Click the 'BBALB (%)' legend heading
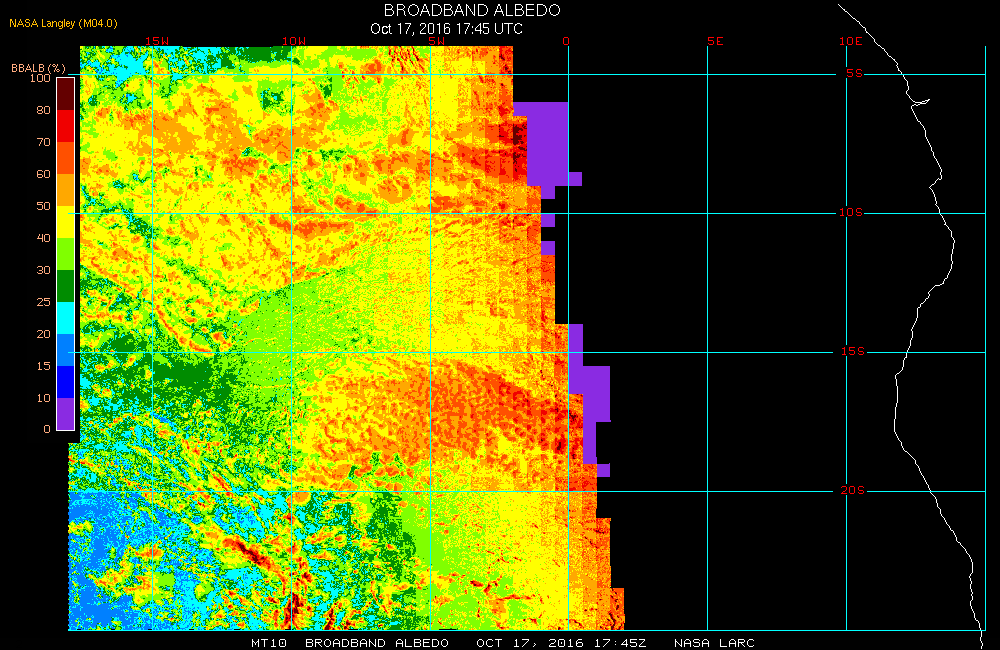The width and height of the screenshot is (1000, 650). (38, 68)
